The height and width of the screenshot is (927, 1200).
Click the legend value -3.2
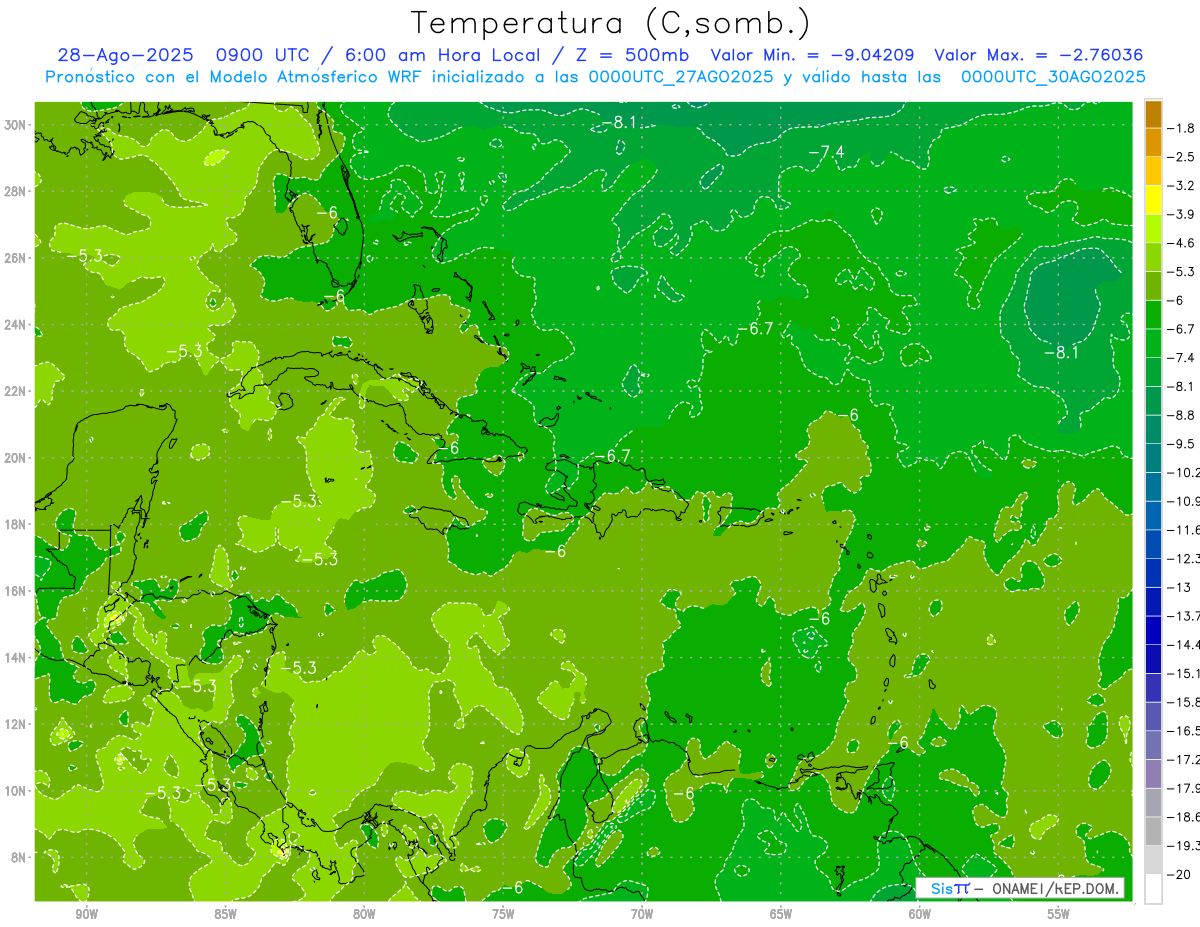coord(1181,186)
